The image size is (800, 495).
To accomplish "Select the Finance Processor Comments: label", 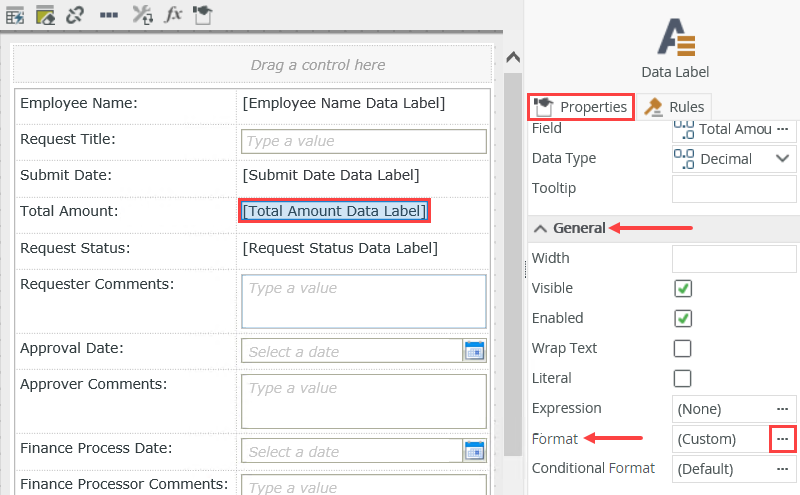I will [x=124, y=483].
